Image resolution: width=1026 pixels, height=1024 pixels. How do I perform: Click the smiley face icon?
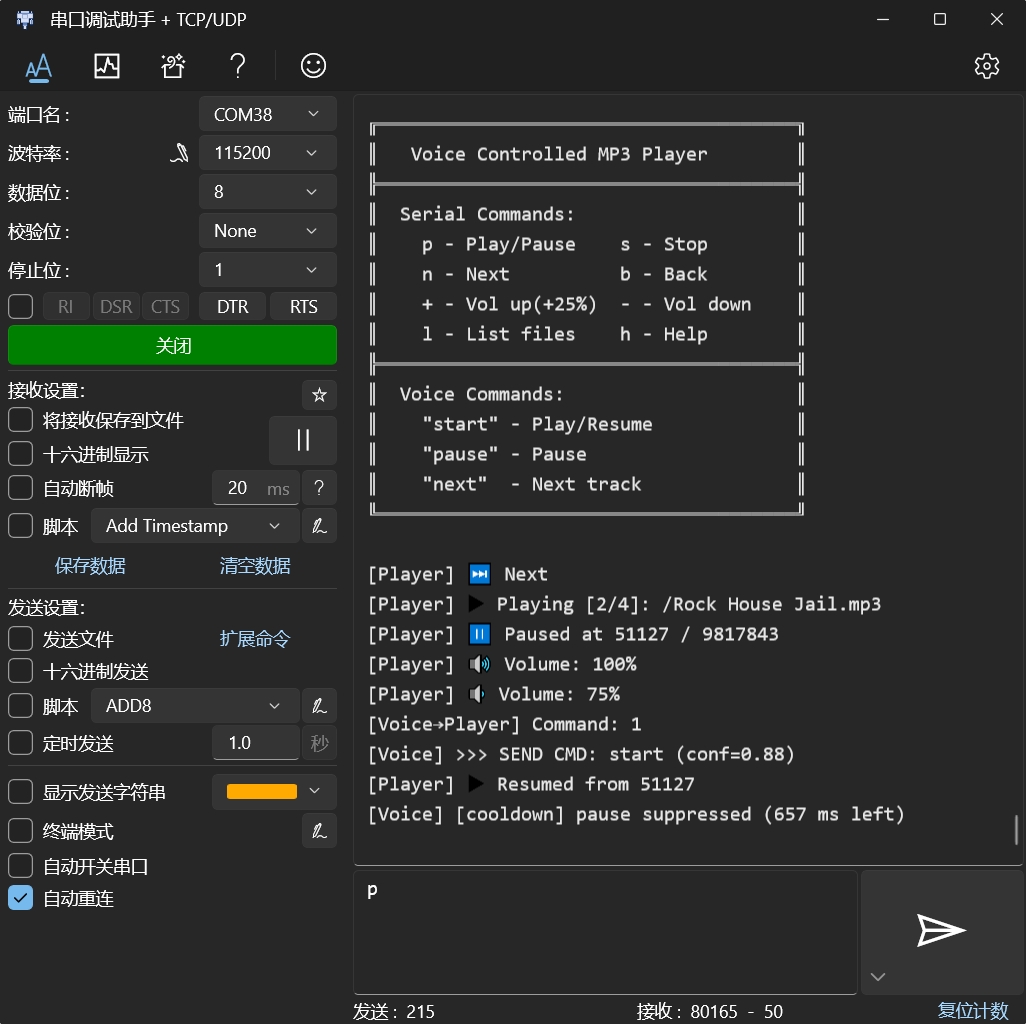(x=313, y=66)
